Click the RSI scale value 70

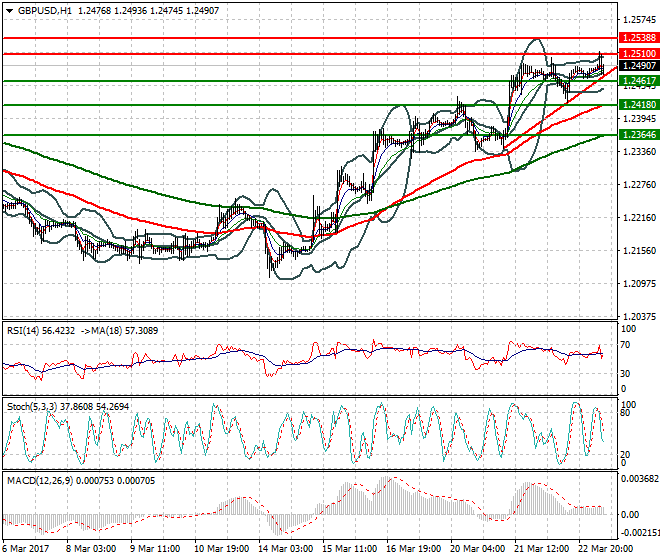click(626, 345)
